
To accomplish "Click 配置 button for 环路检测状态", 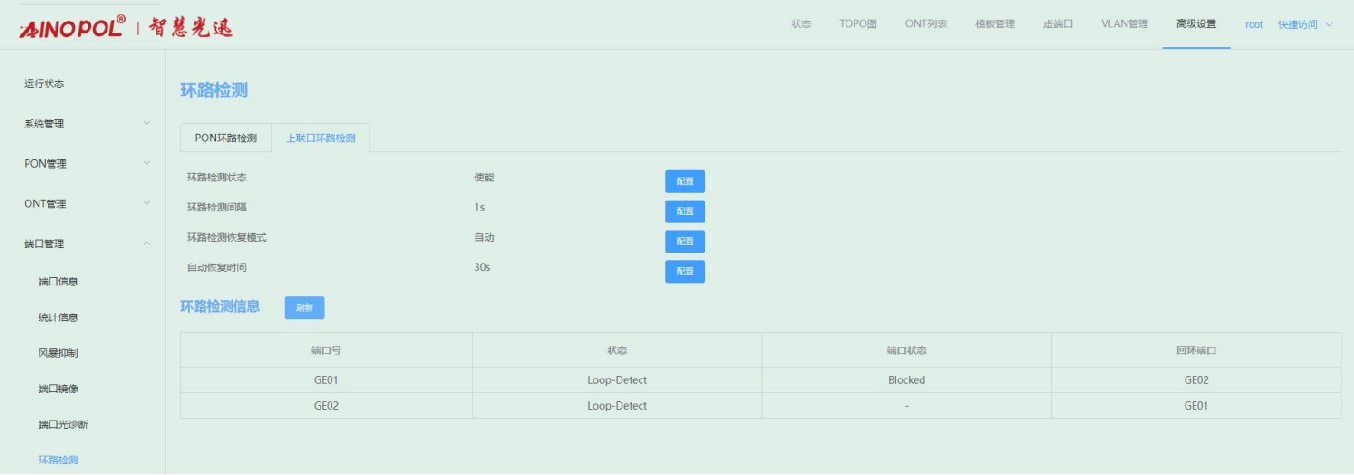I will pos(684,181).
